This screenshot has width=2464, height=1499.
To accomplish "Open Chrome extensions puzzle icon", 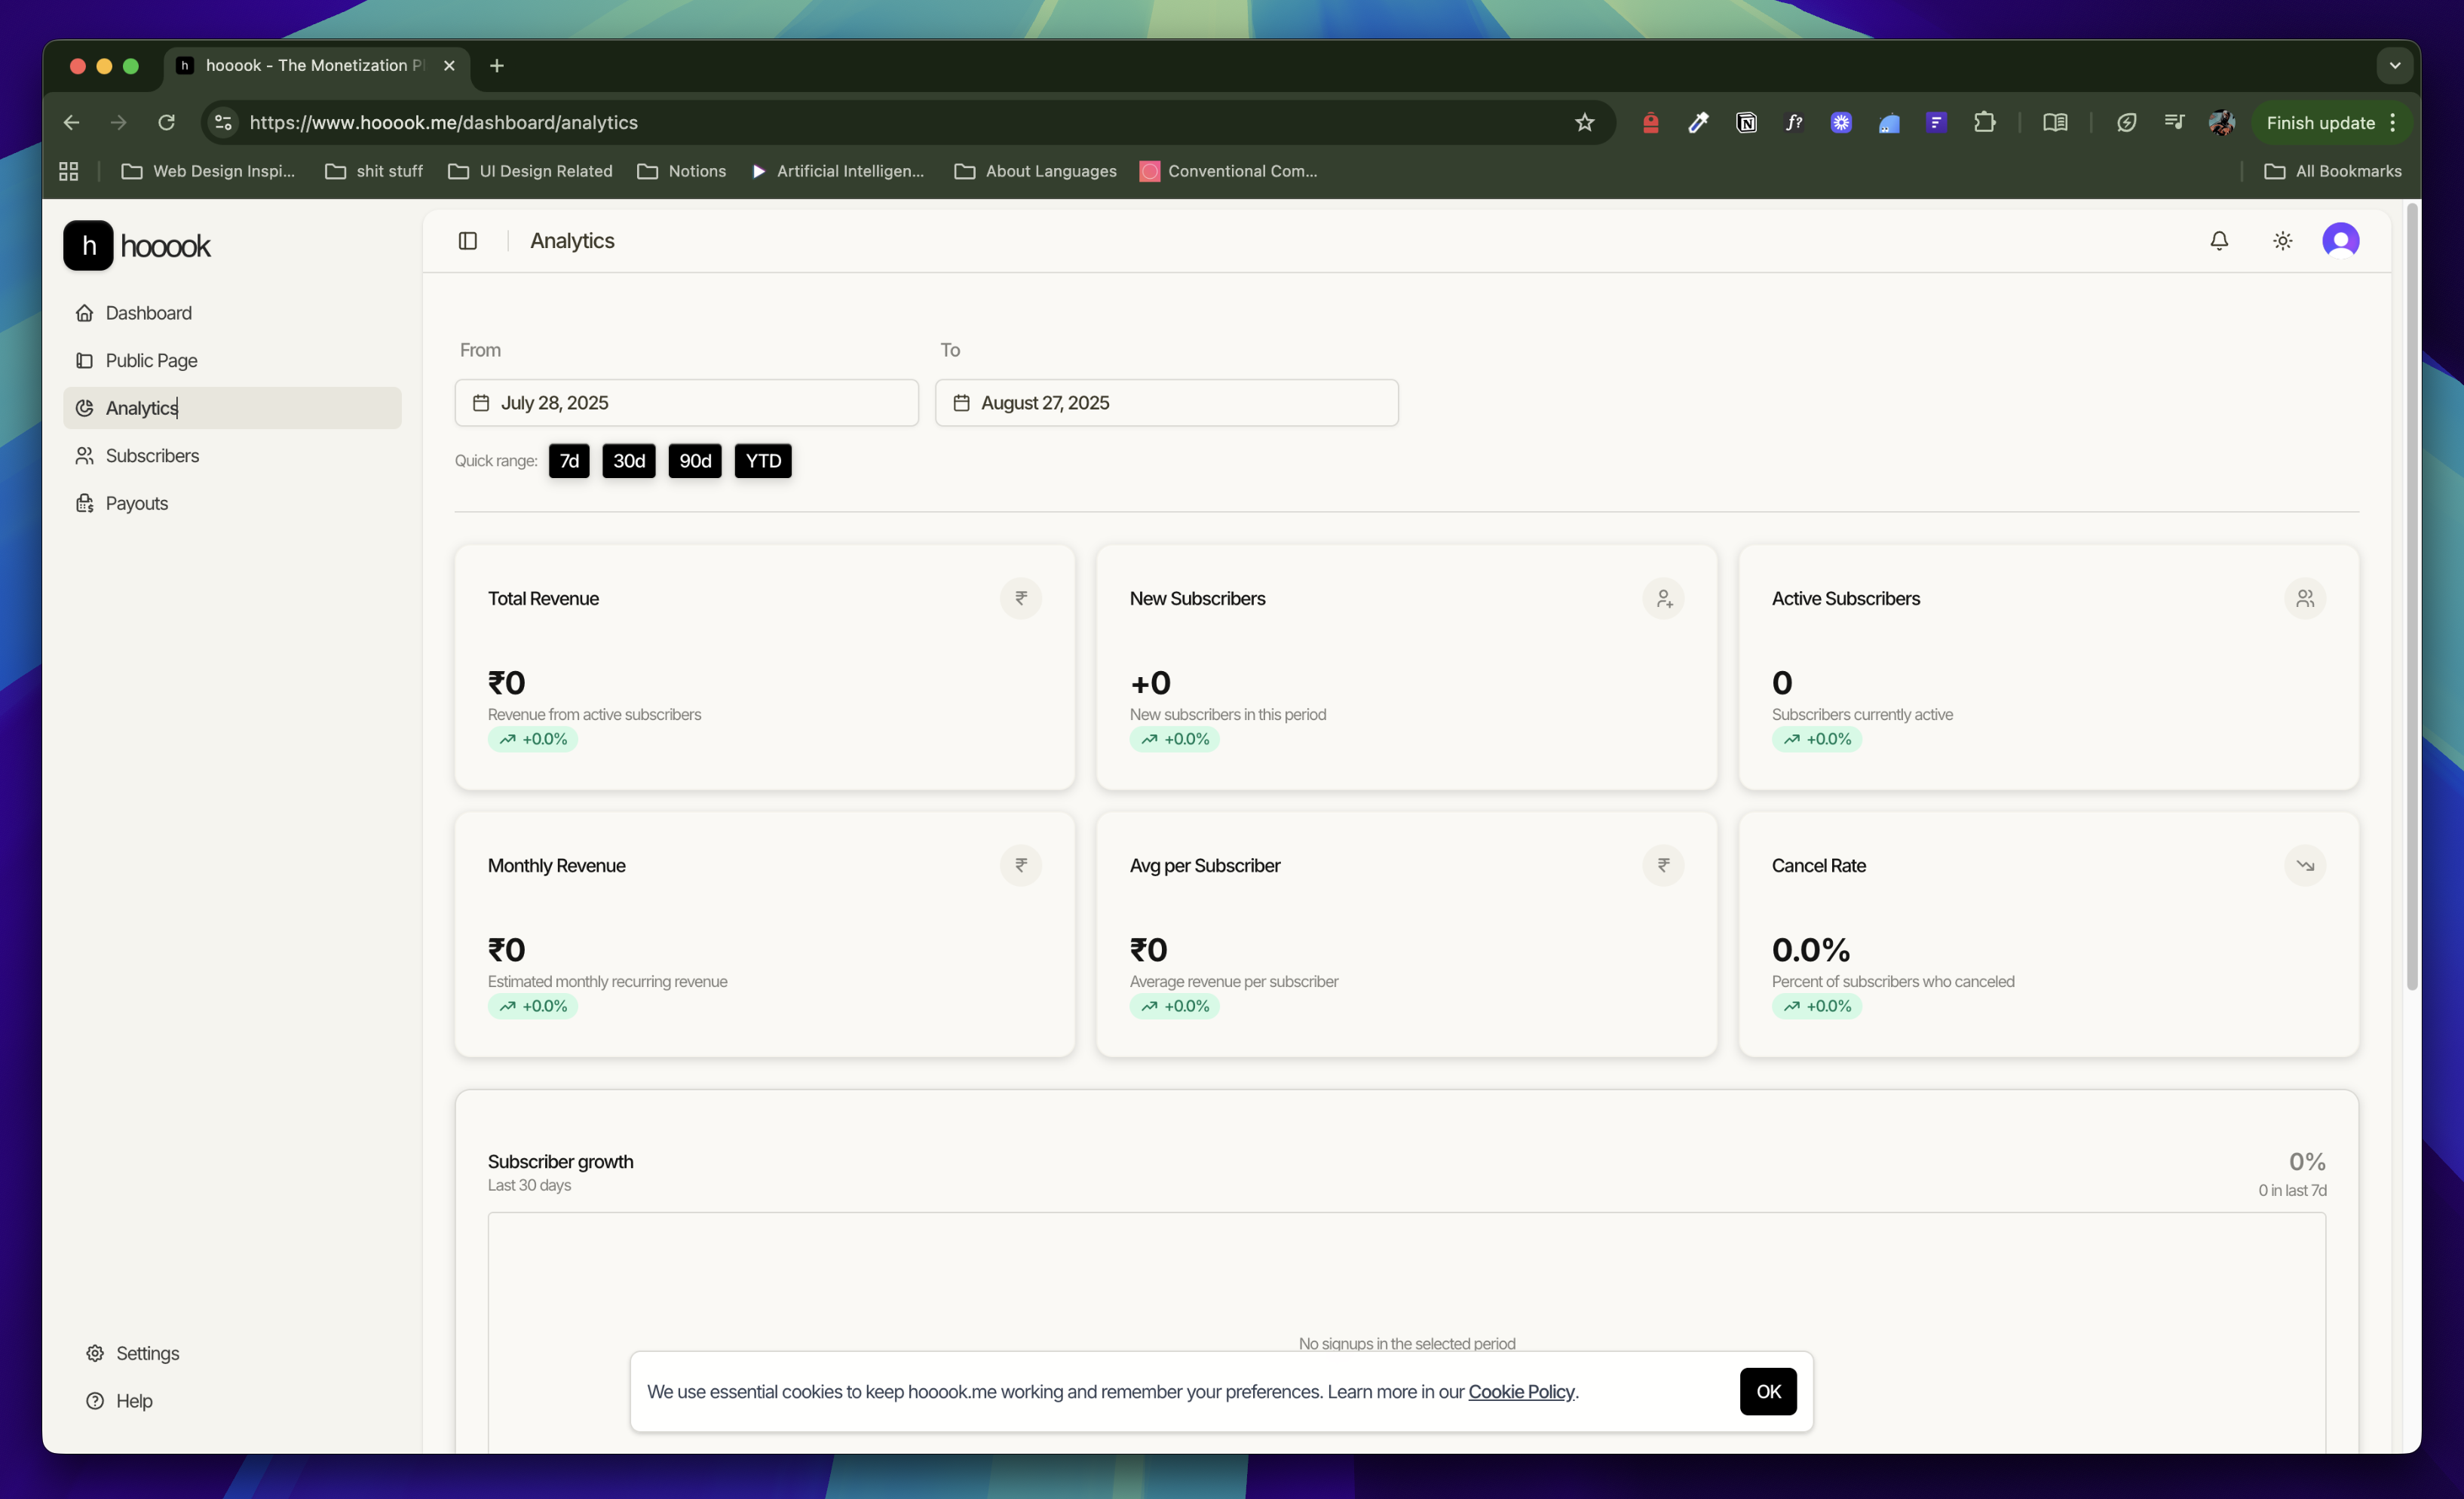I will click(1984, 123).
